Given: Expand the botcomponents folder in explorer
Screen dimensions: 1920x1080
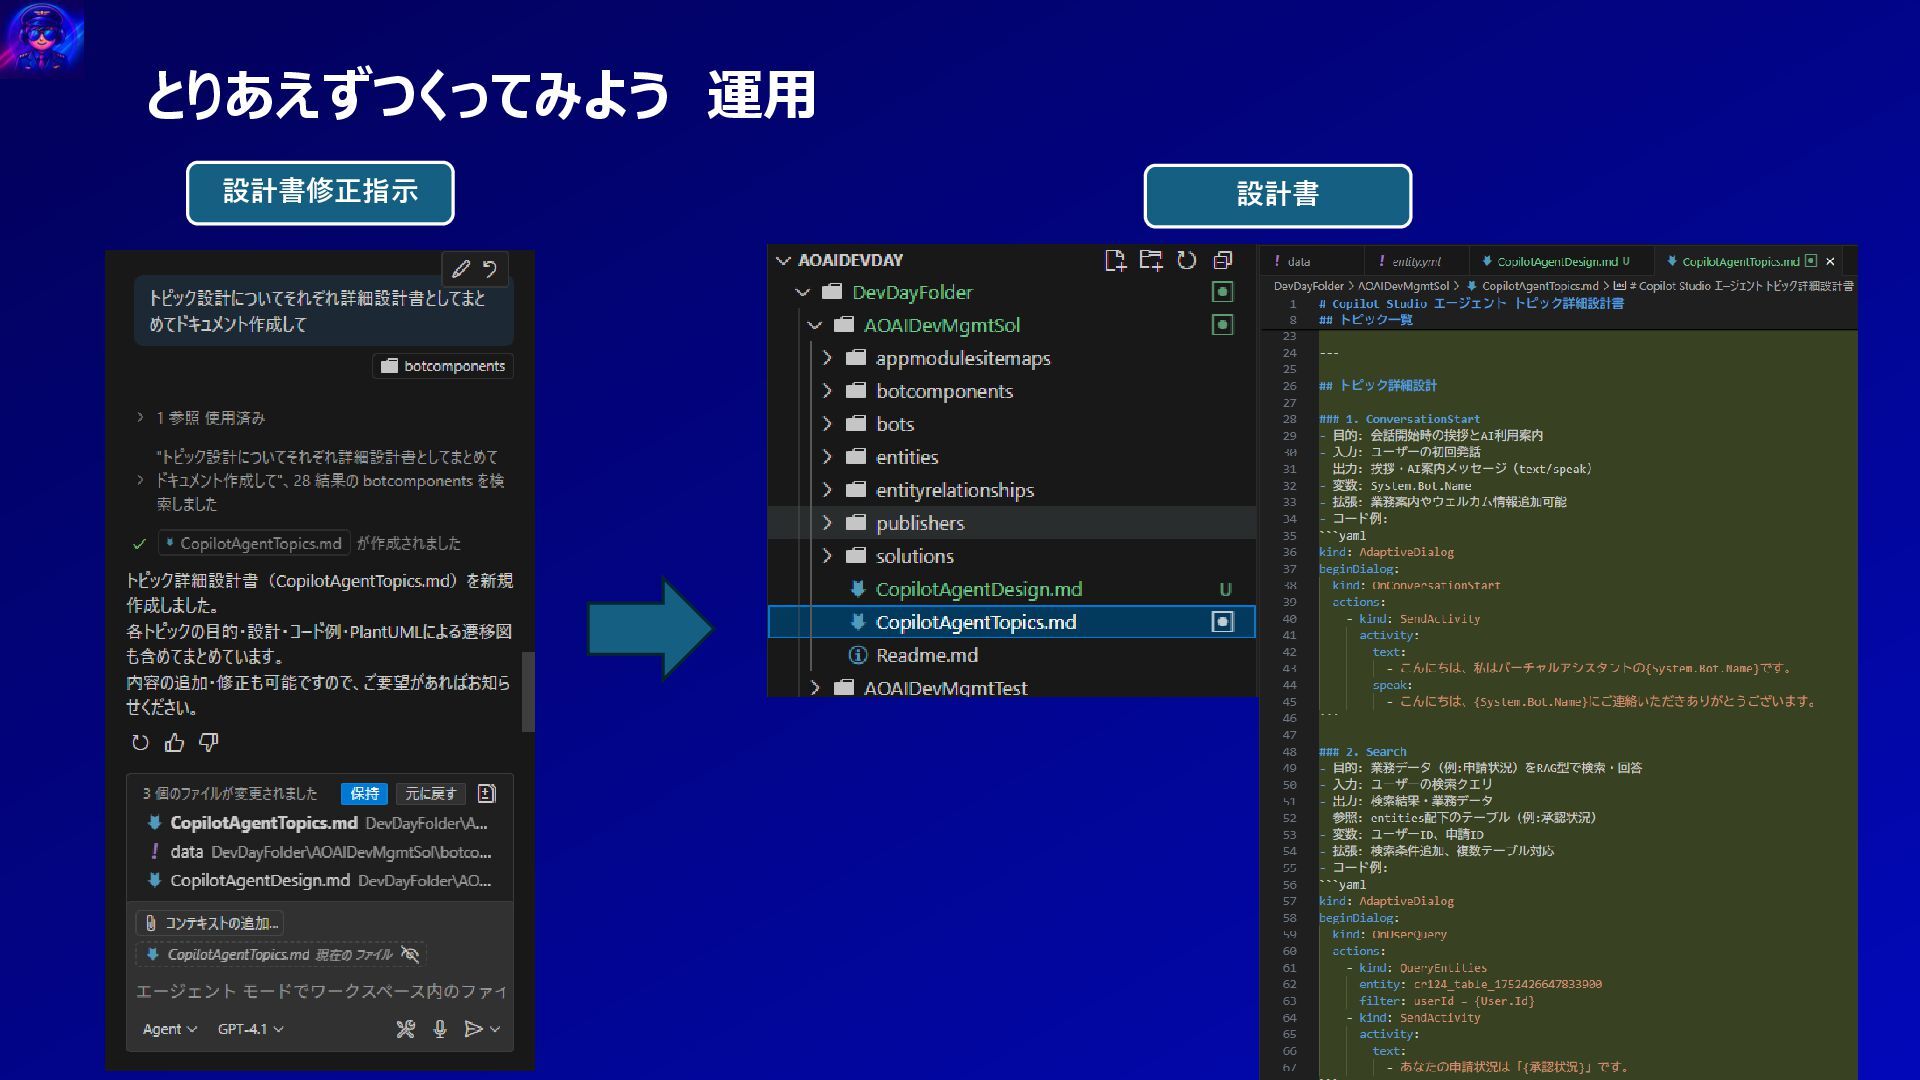Looking at the screenshot, I should 827,391.
